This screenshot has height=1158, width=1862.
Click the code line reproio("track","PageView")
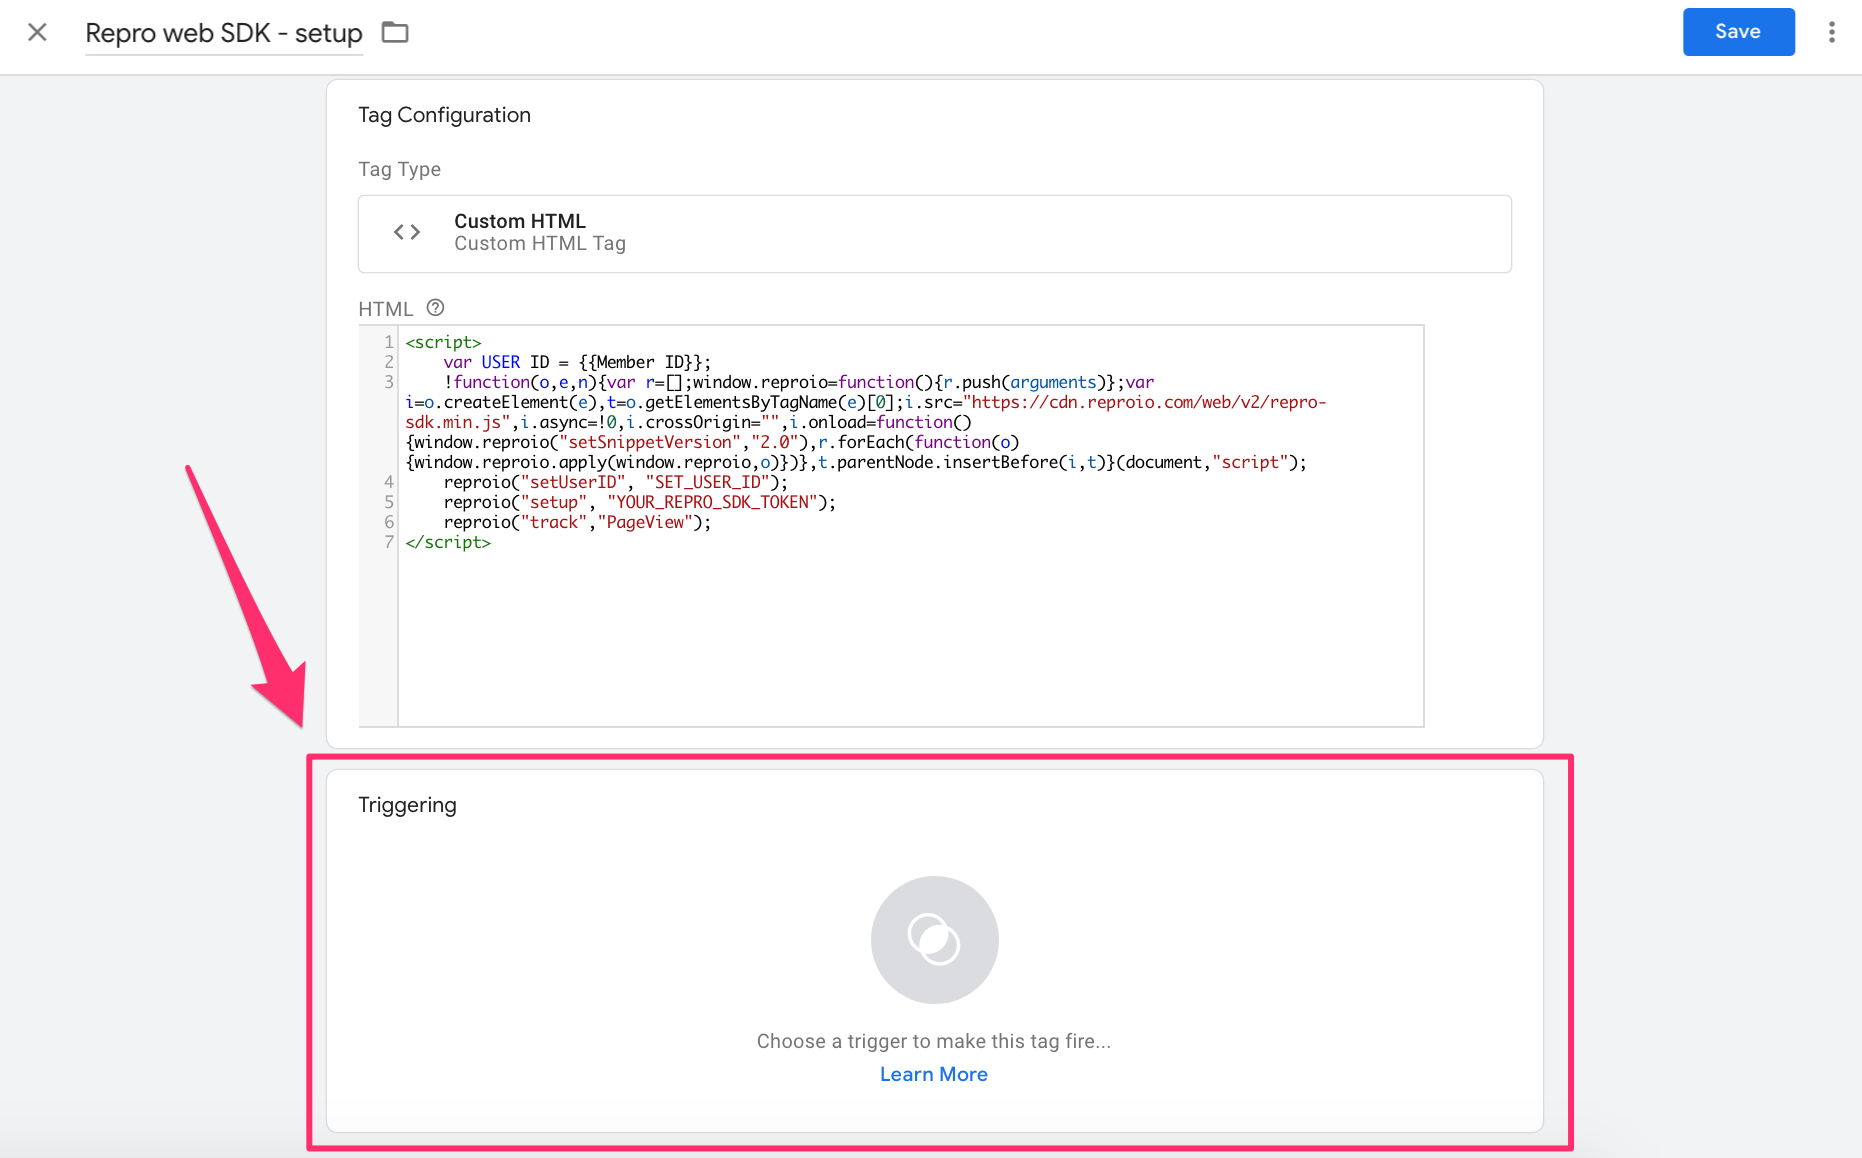coord(577,522)
